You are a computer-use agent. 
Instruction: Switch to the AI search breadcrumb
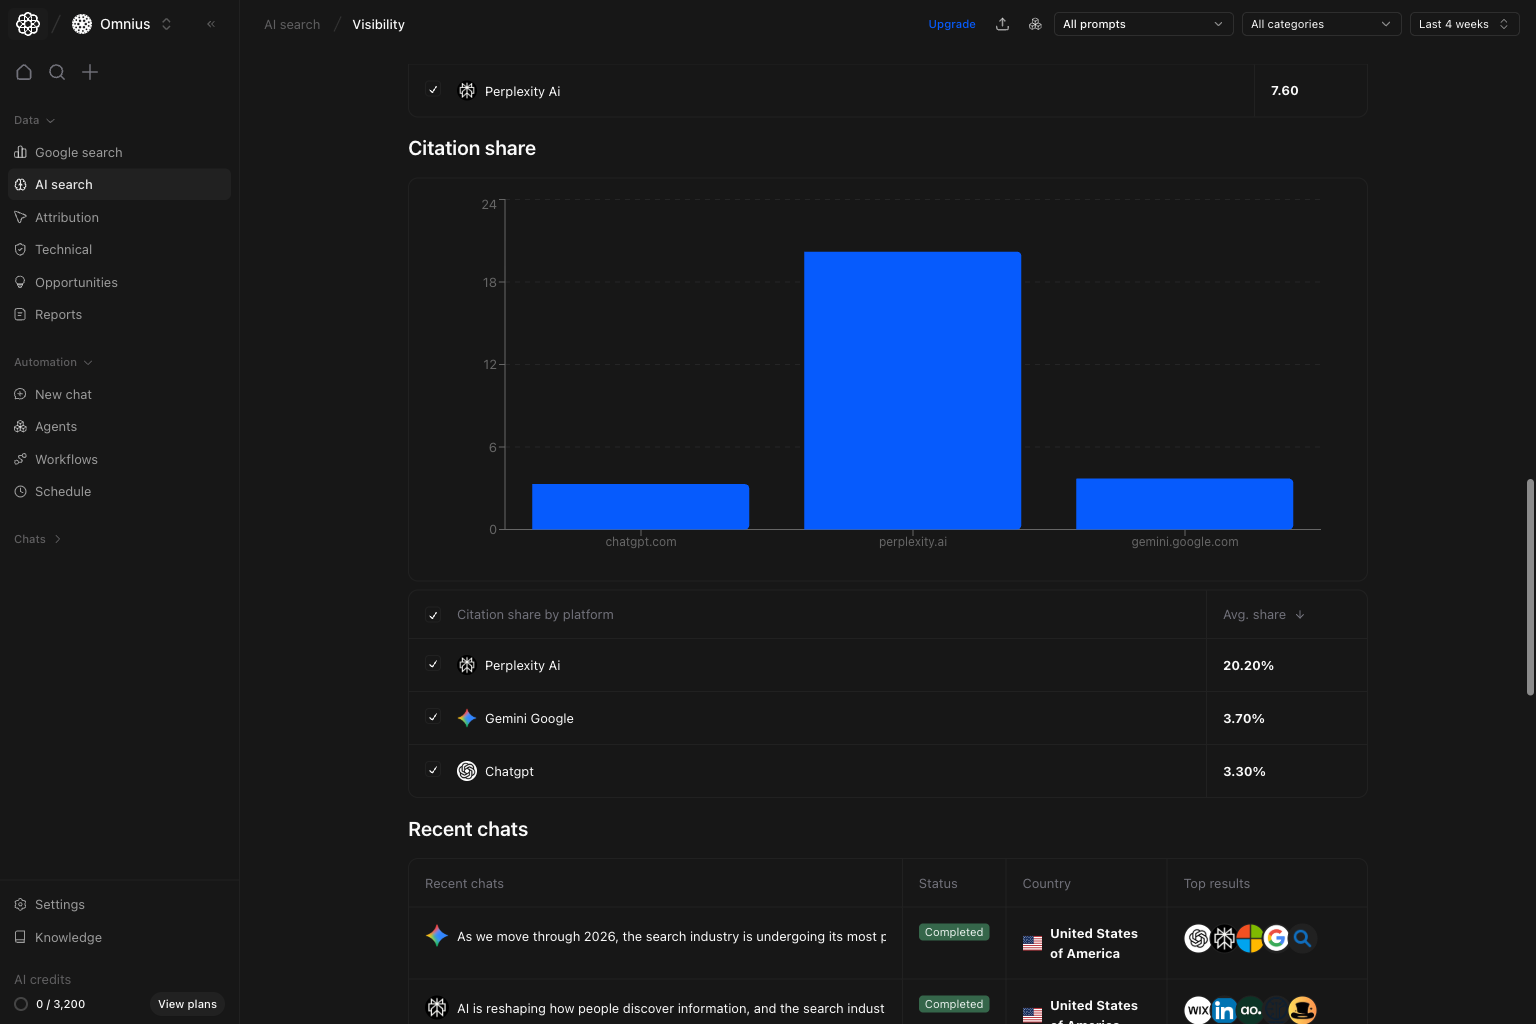pyautogui.click(x=291, y=24)
